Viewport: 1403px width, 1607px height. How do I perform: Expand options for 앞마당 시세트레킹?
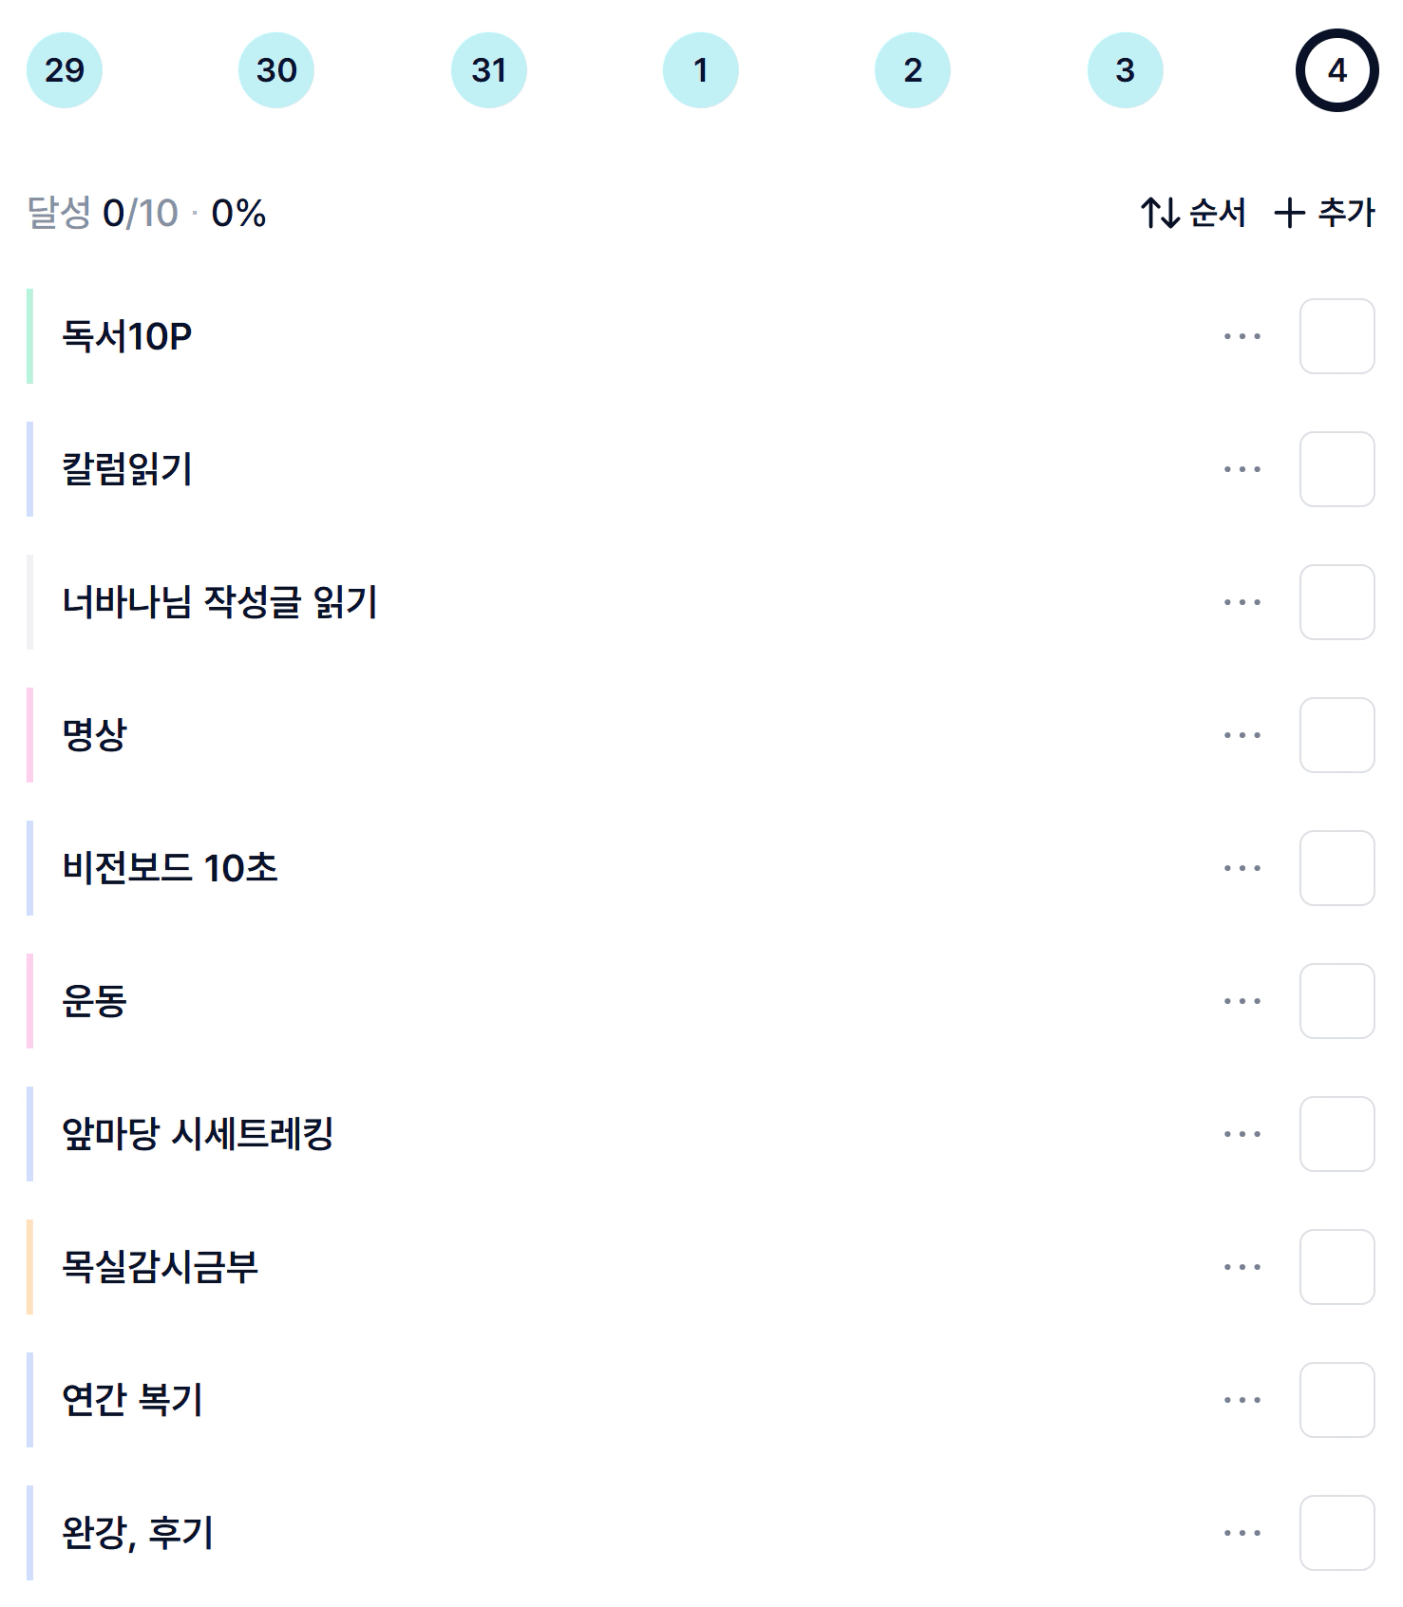coord(1242,1134)
